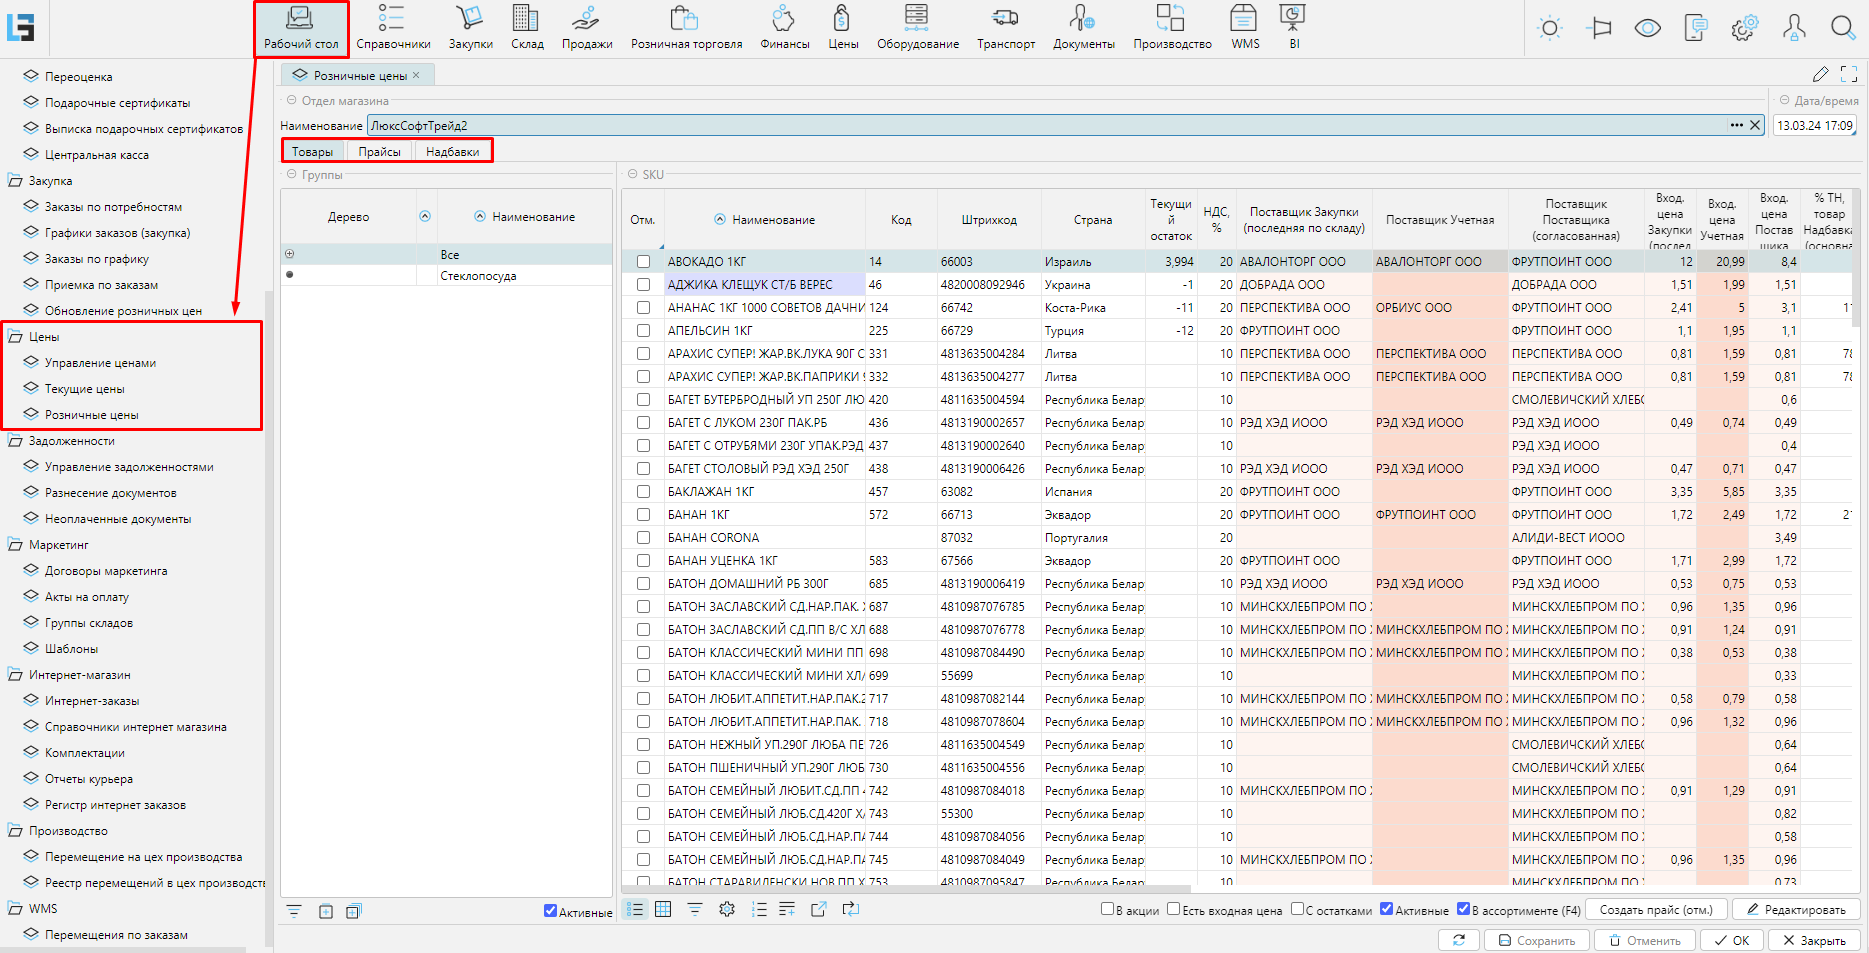The height and width of the screenshot is (953, 1869).
Task: Click the fullscreen expand icon
Action: 1849,74
